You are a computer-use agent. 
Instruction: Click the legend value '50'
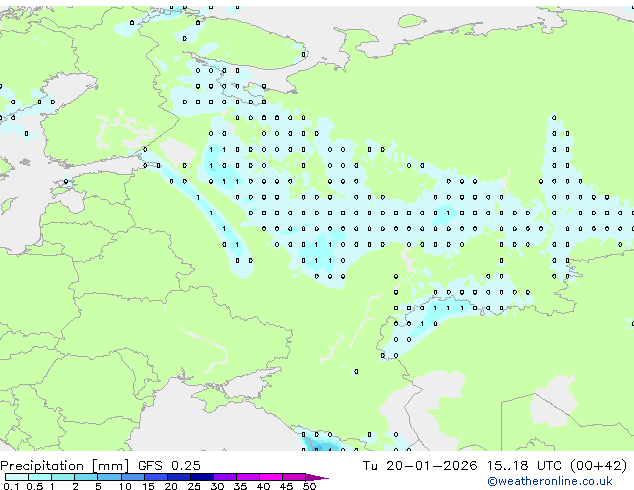coord(309,486)
